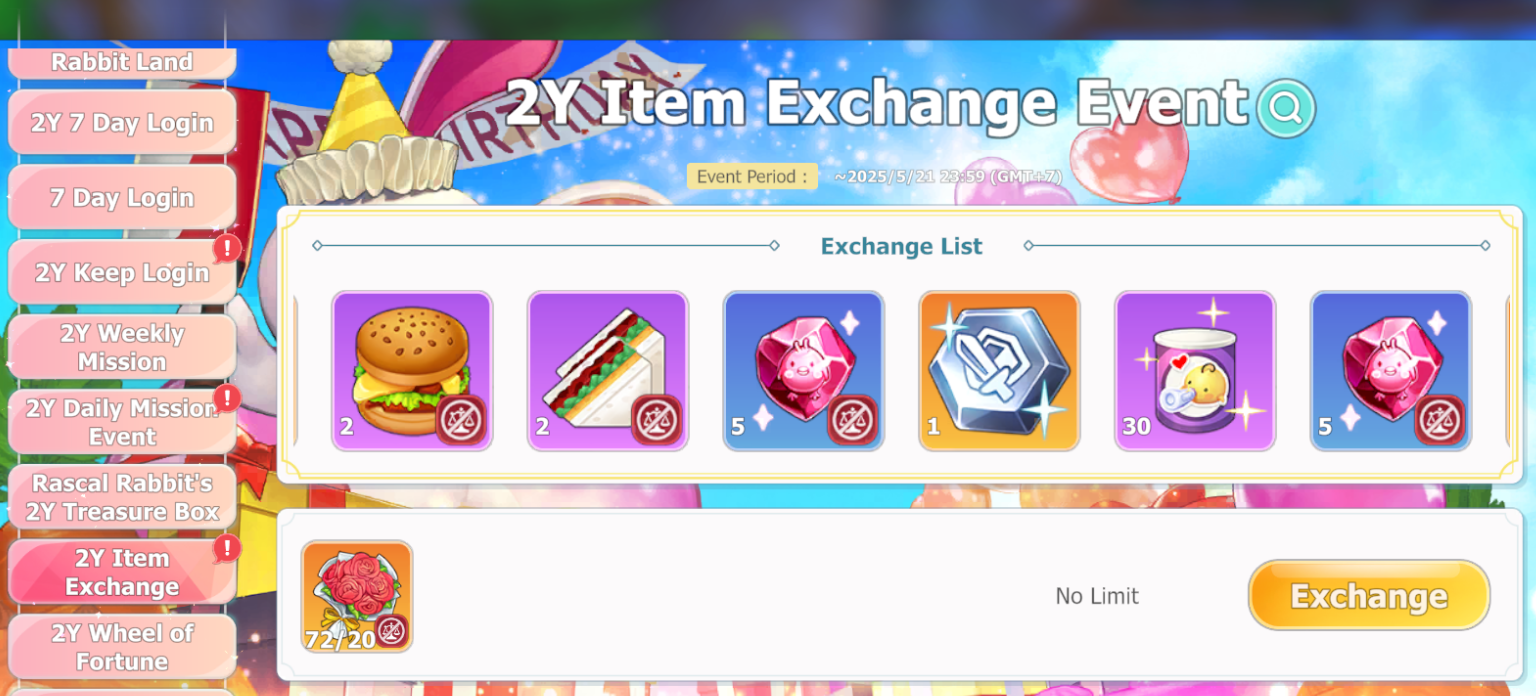Select the last pink rabbit gem item

pos(1391,371)
